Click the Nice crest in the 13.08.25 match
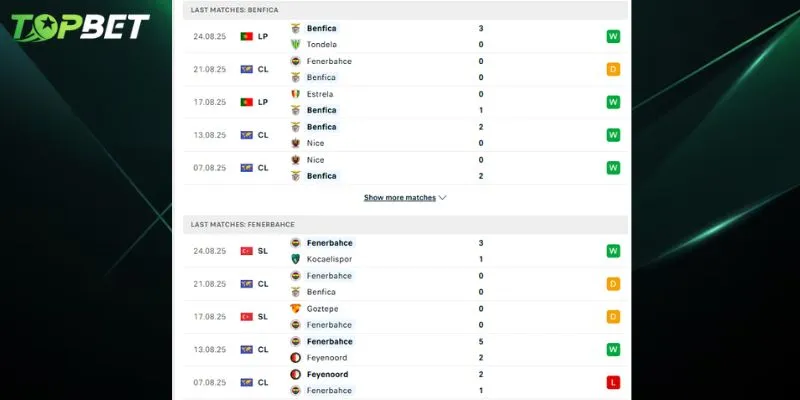The width and height of the screenshot is (800, 400). [x=296, y=143]
